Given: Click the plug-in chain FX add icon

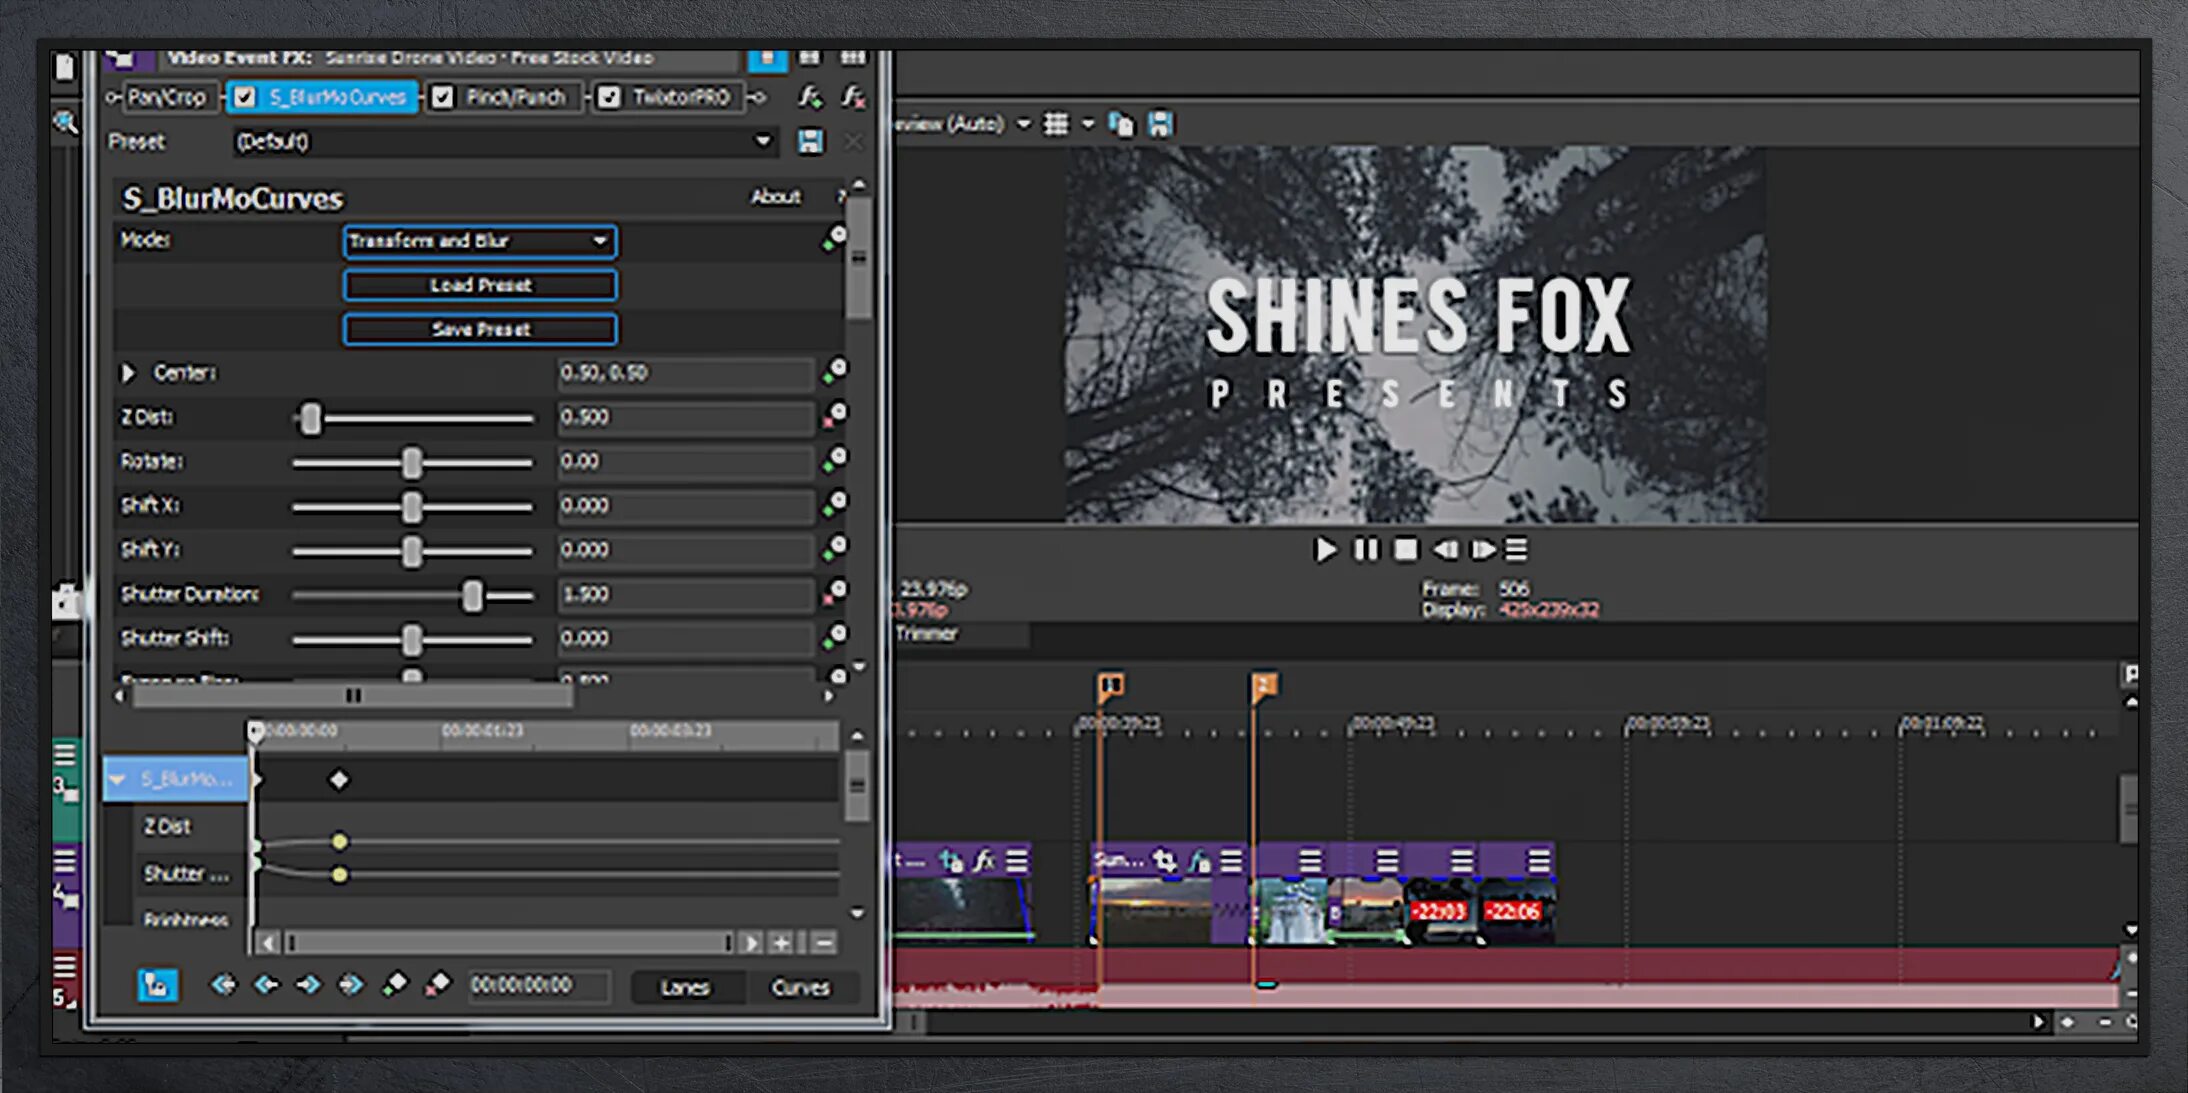Looking at the screenshot, I should coord(809,97).
